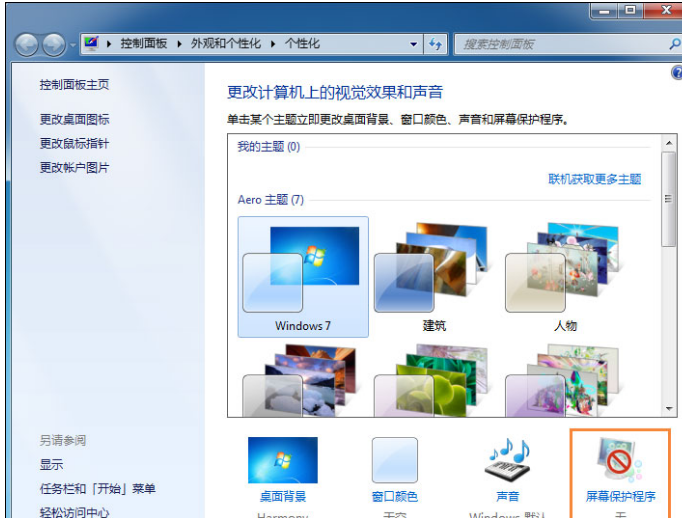Click the 我的主题 (0) section header

(x=269, y=147)
